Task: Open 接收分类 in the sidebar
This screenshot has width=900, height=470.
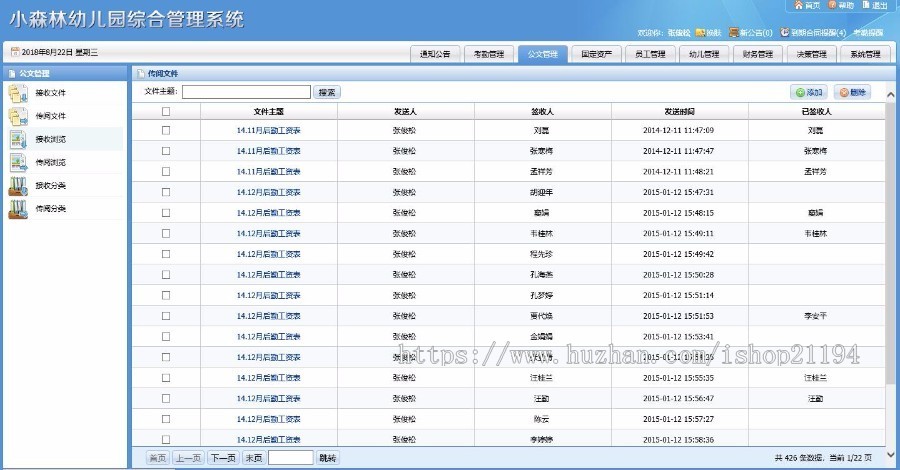Action: tap(51, 185)
